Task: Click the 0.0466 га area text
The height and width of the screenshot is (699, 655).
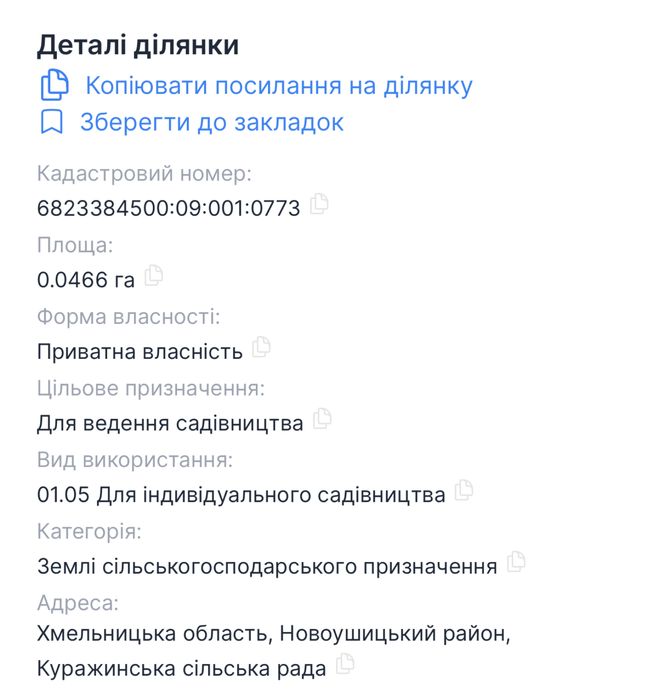Action: (x=85, y=280)
